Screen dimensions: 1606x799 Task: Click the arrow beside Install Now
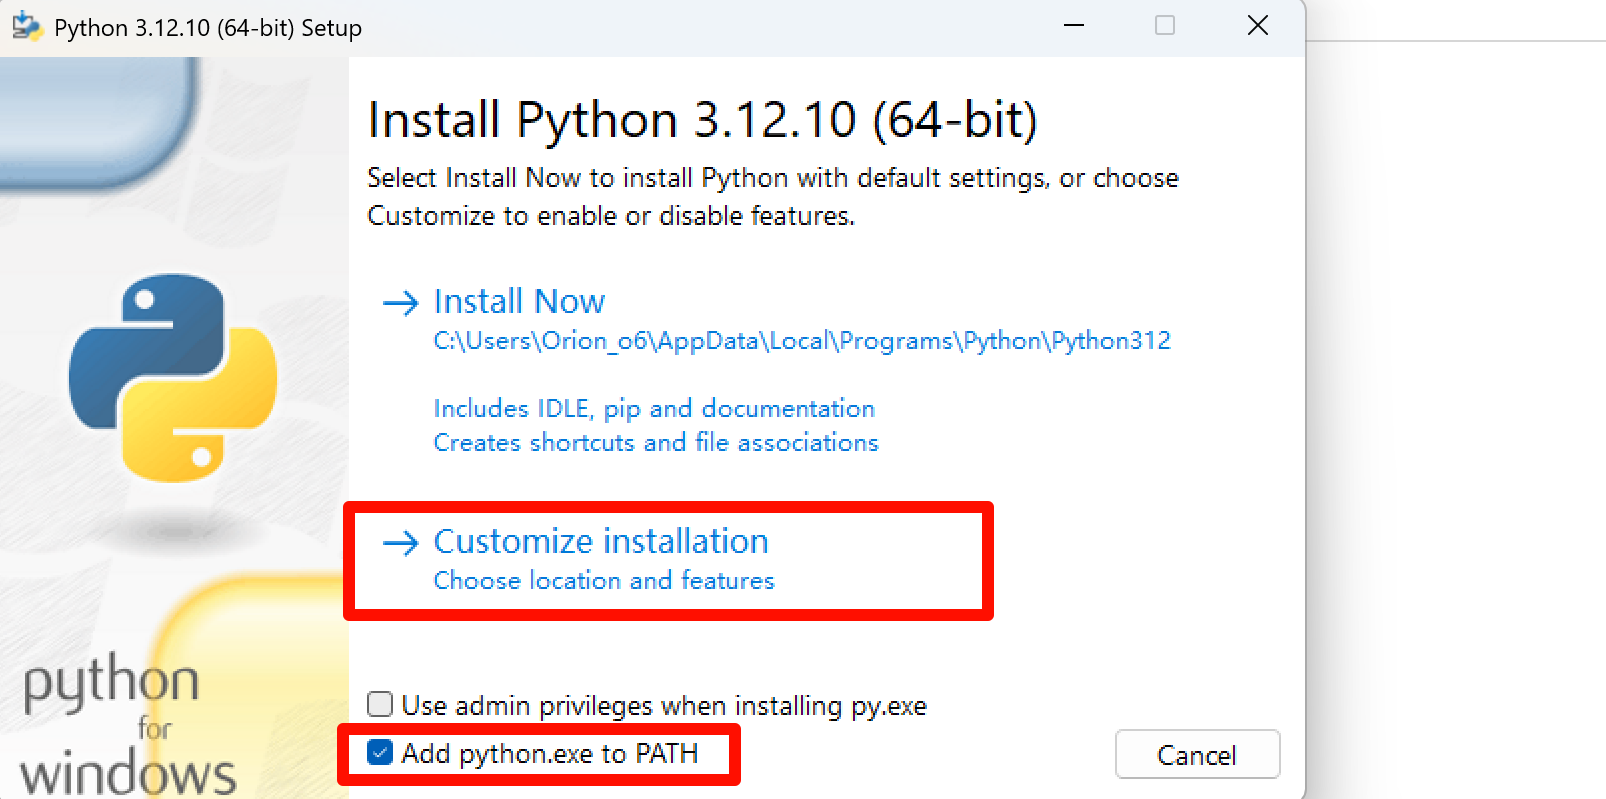401,302
